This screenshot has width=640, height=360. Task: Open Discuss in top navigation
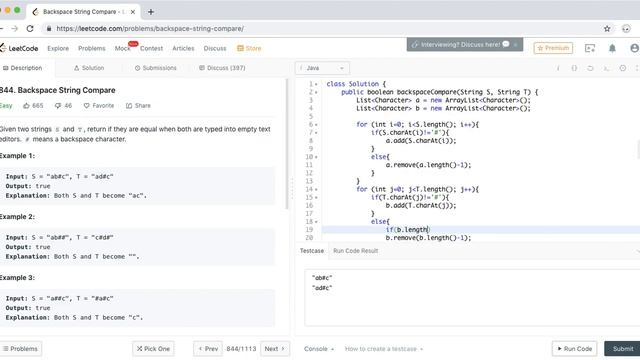(215, 48)
